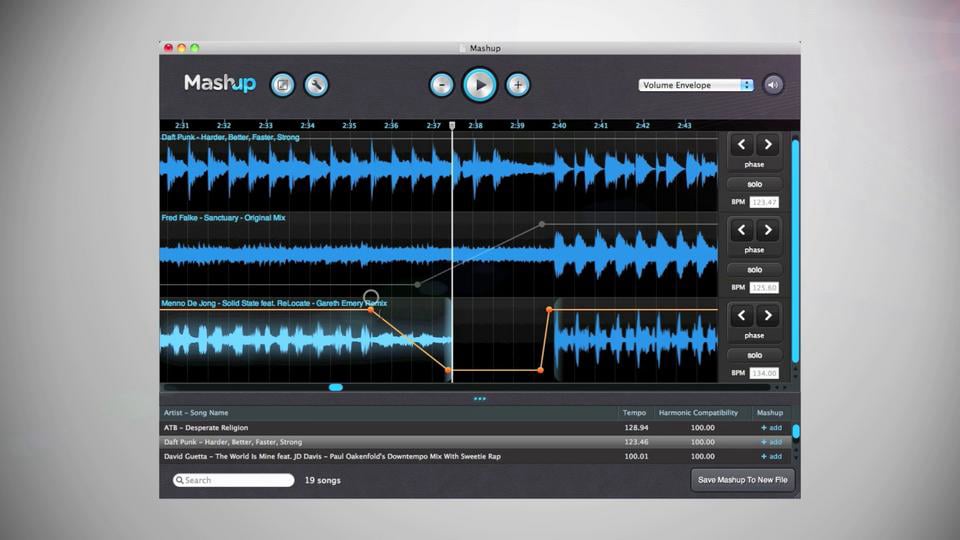Select the ATB - Desperate Religion row
The image size is (960, 540).
[x=475, y=428]
